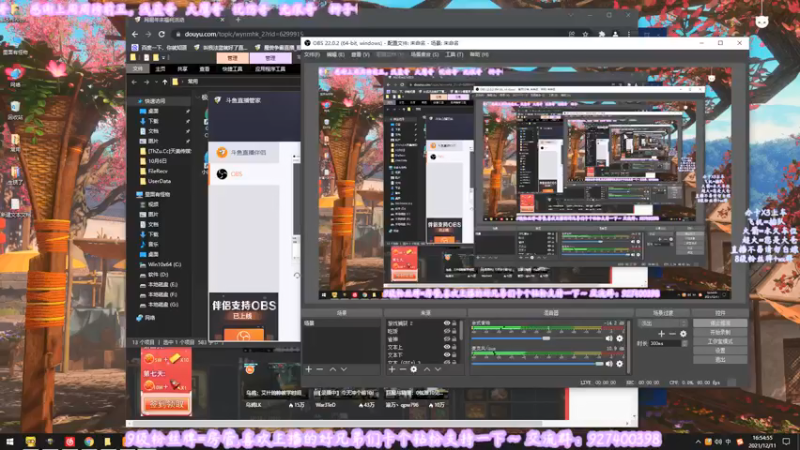
Task: Click the red 签到领取 button on webpage
Action: click(x=166, y=405)
